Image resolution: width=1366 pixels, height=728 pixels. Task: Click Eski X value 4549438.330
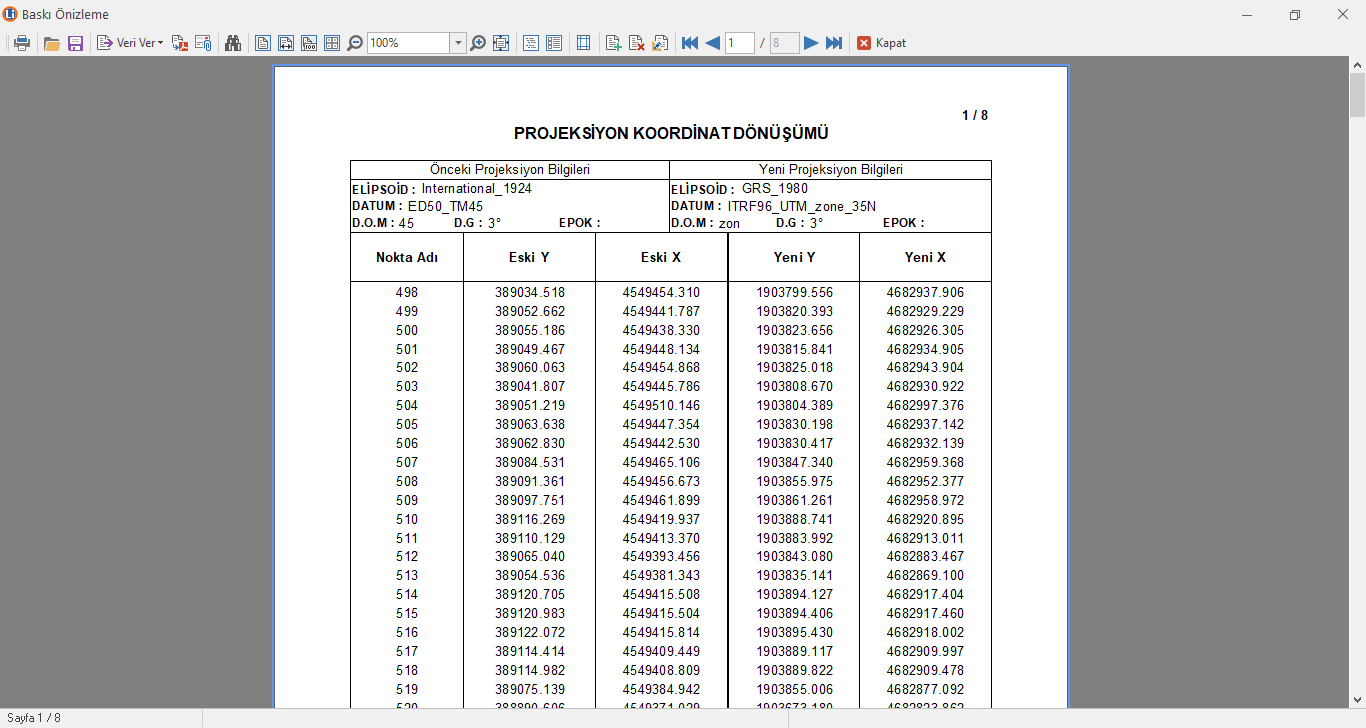coord(661,330)
